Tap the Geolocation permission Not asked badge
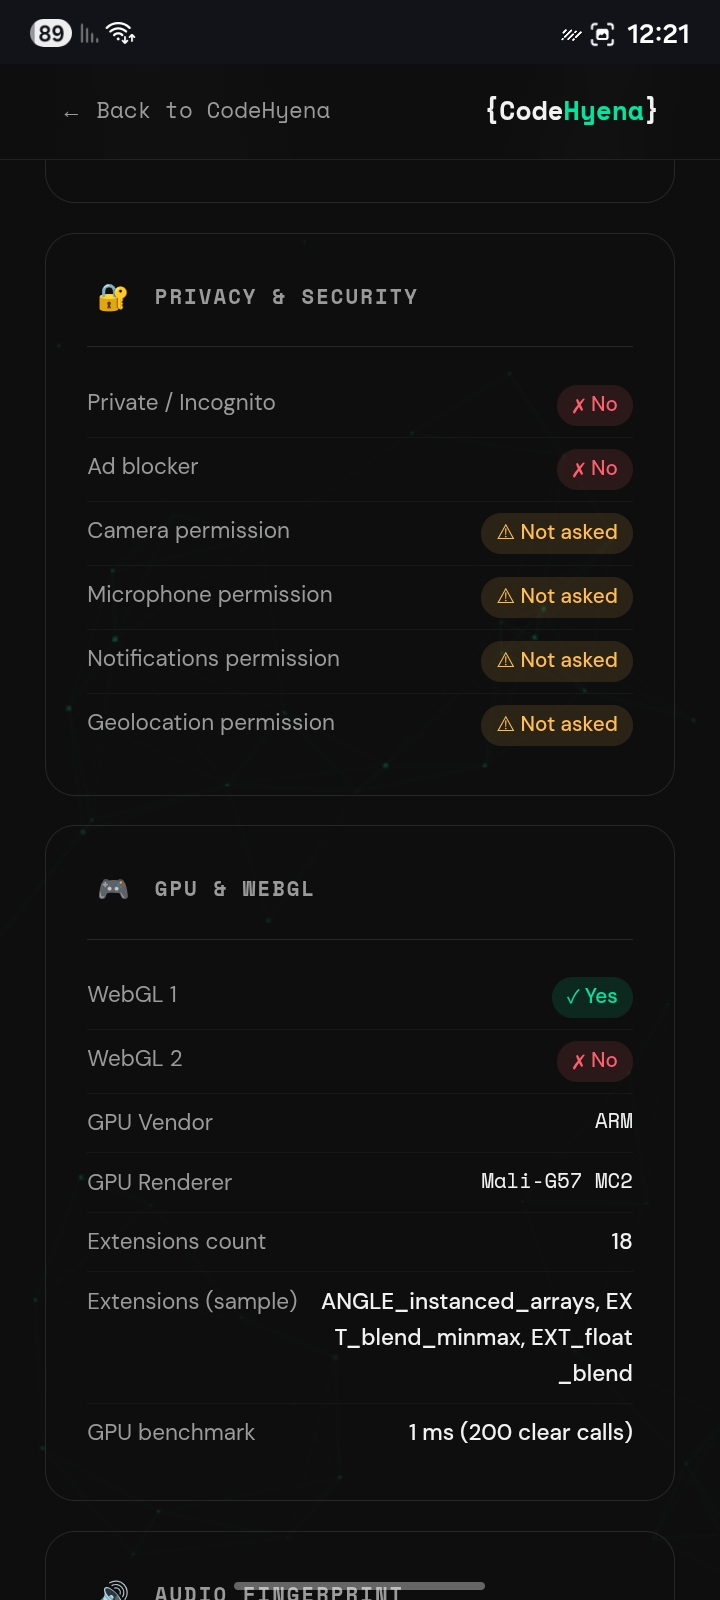720x1600 pixels. (x=556, y=724)
